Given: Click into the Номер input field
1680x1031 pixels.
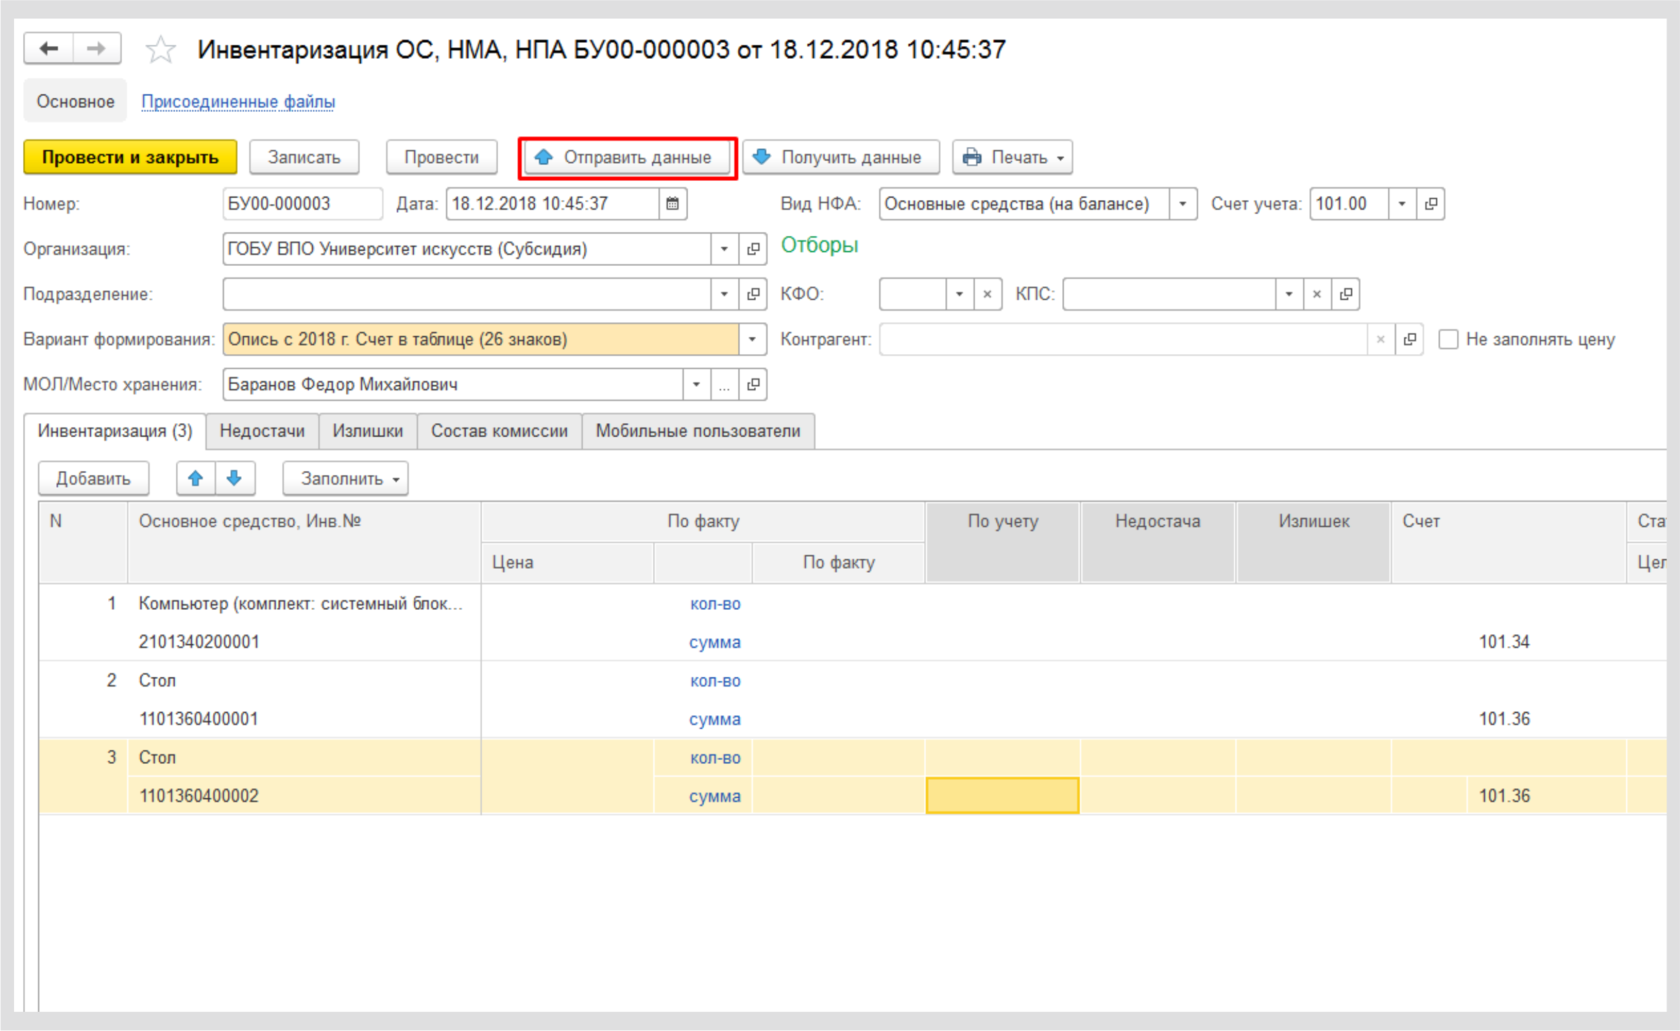Looking at the screenshot, I should 302,204.
